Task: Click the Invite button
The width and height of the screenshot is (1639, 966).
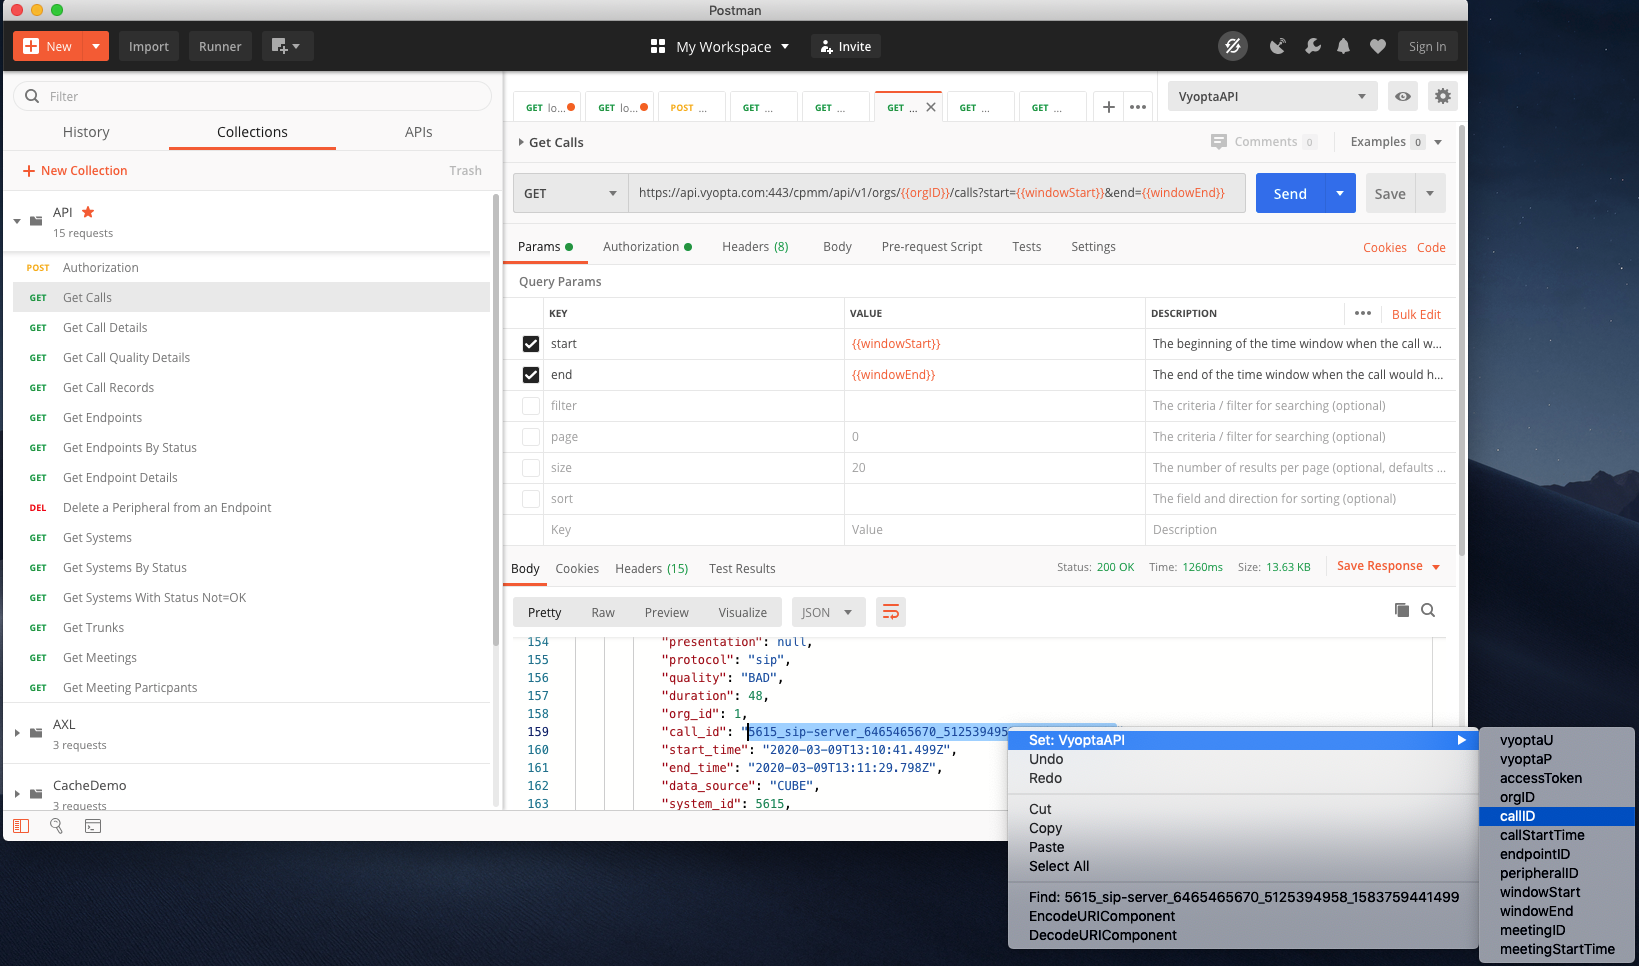Action: click(846, 46)
